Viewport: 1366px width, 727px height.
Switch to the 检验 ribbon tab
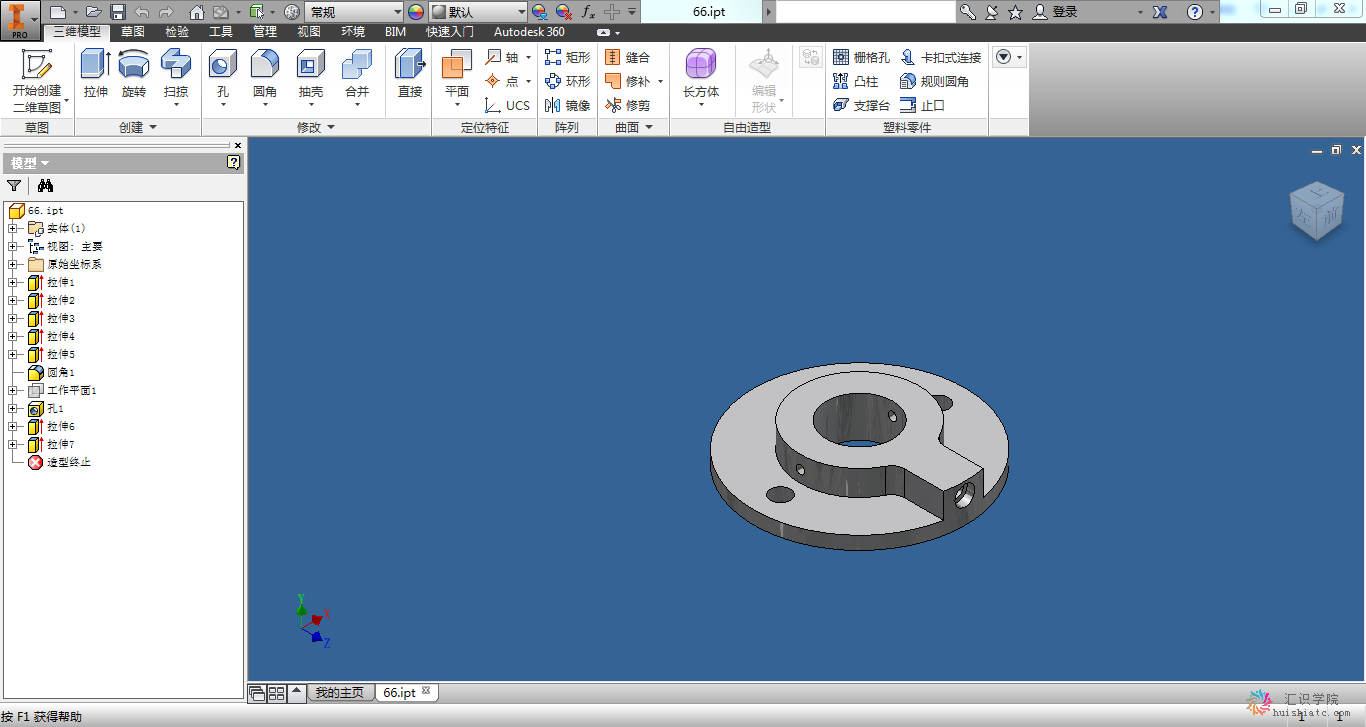(x=176, y=32)
